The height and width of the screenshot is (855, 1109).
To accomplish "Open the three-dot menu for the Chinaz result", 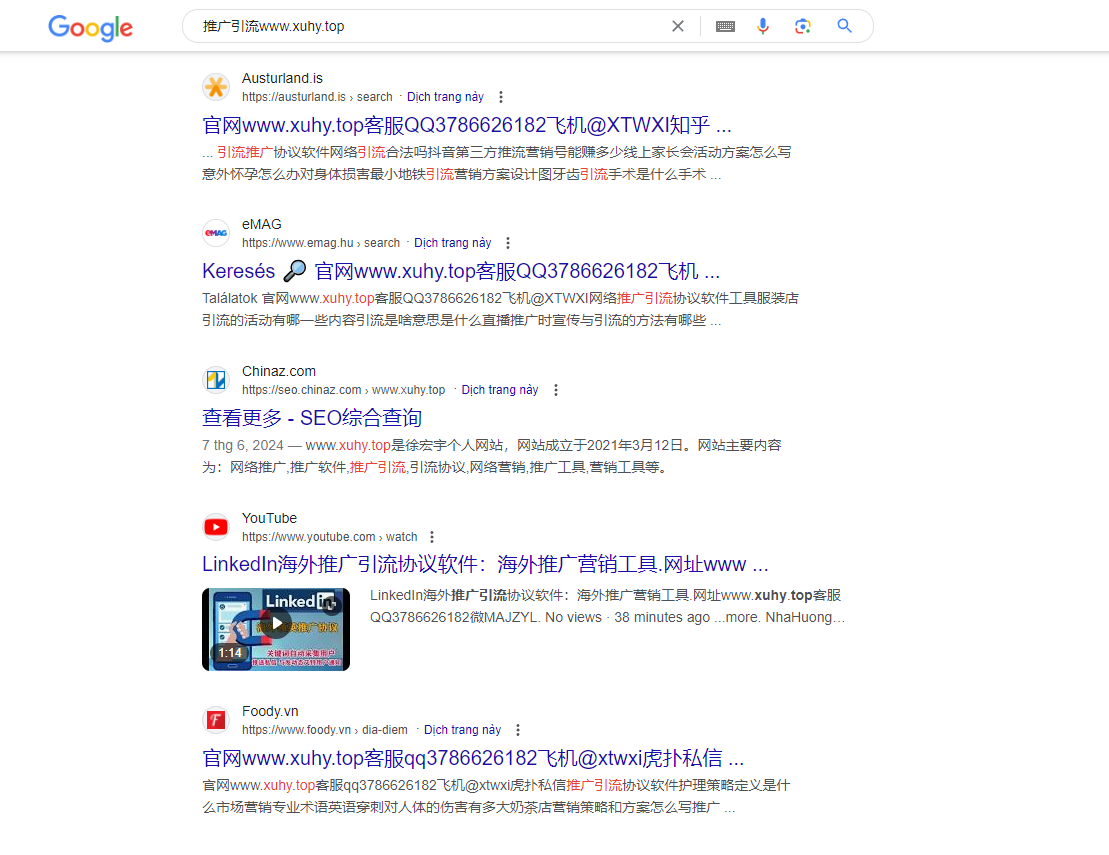I will pyautogui.click(x=555, y=389).
